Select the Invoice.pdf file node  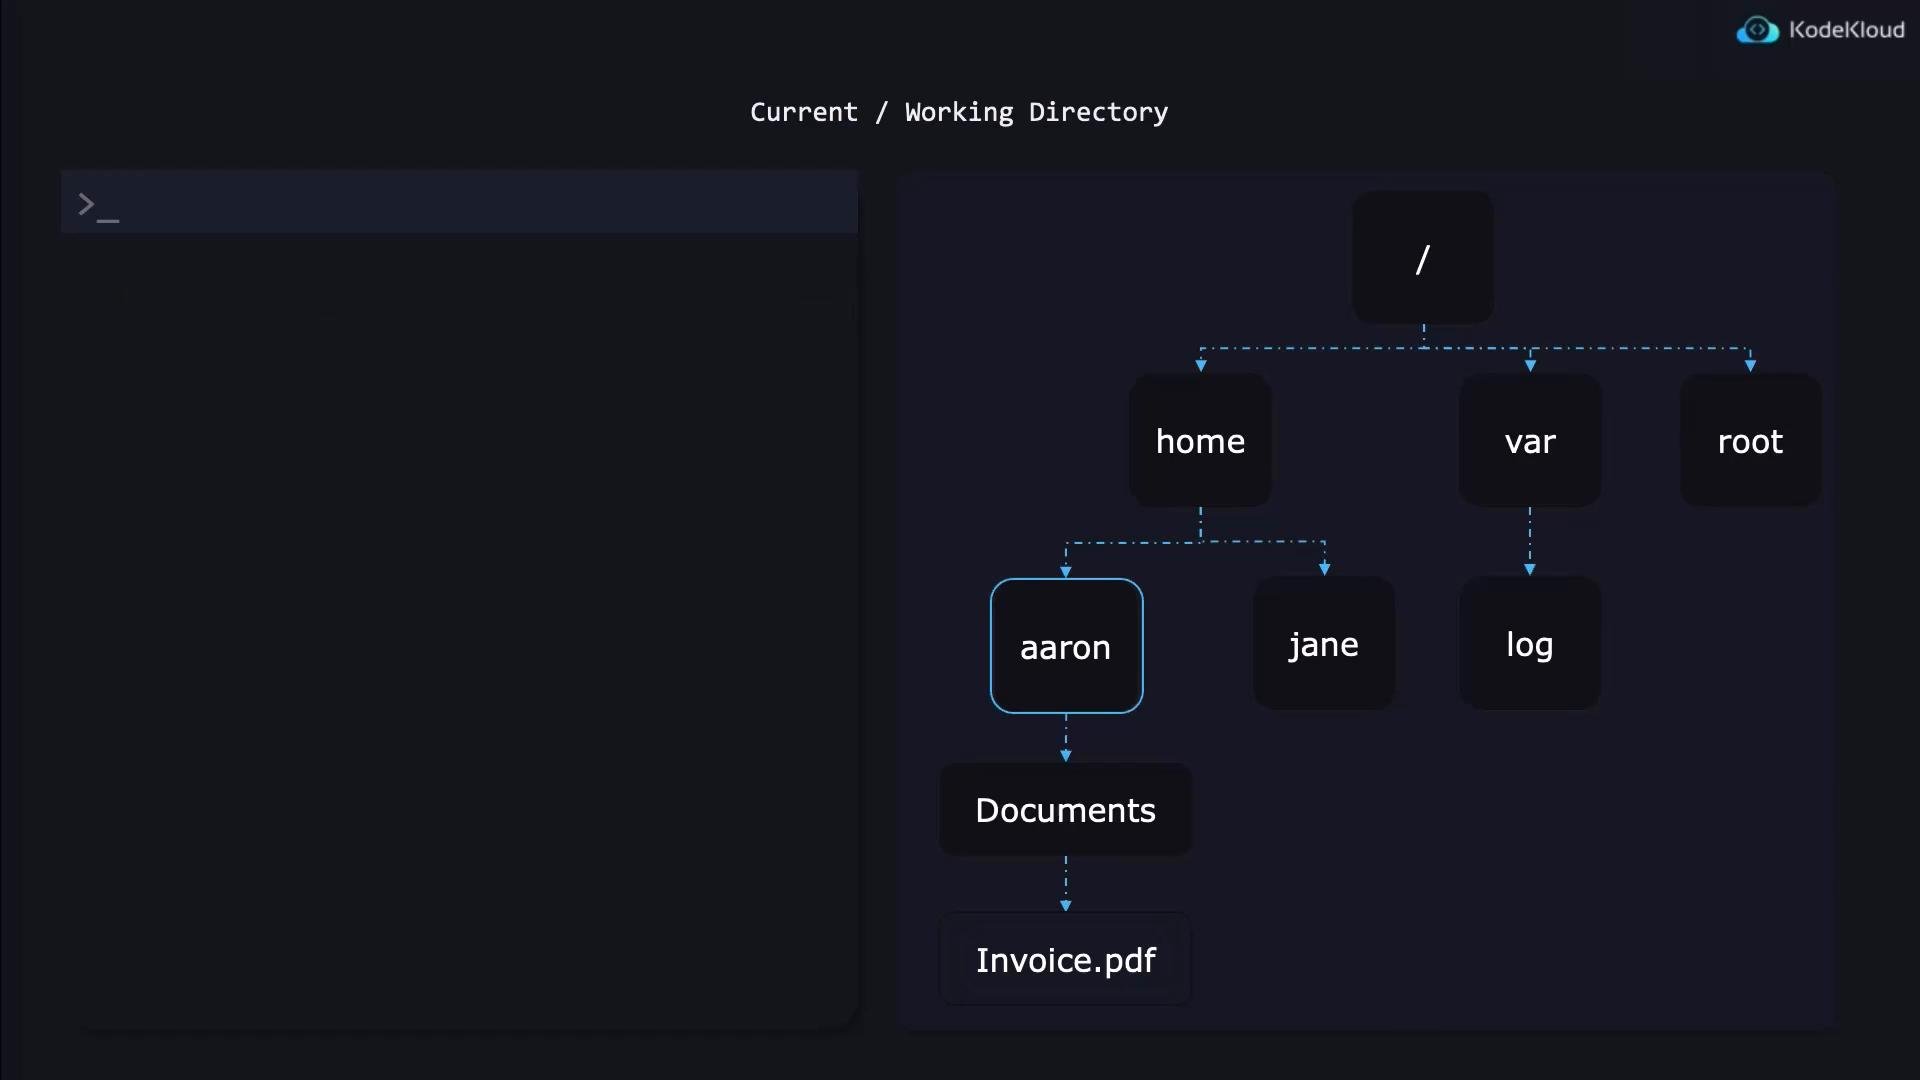(x=1066, y=959)
